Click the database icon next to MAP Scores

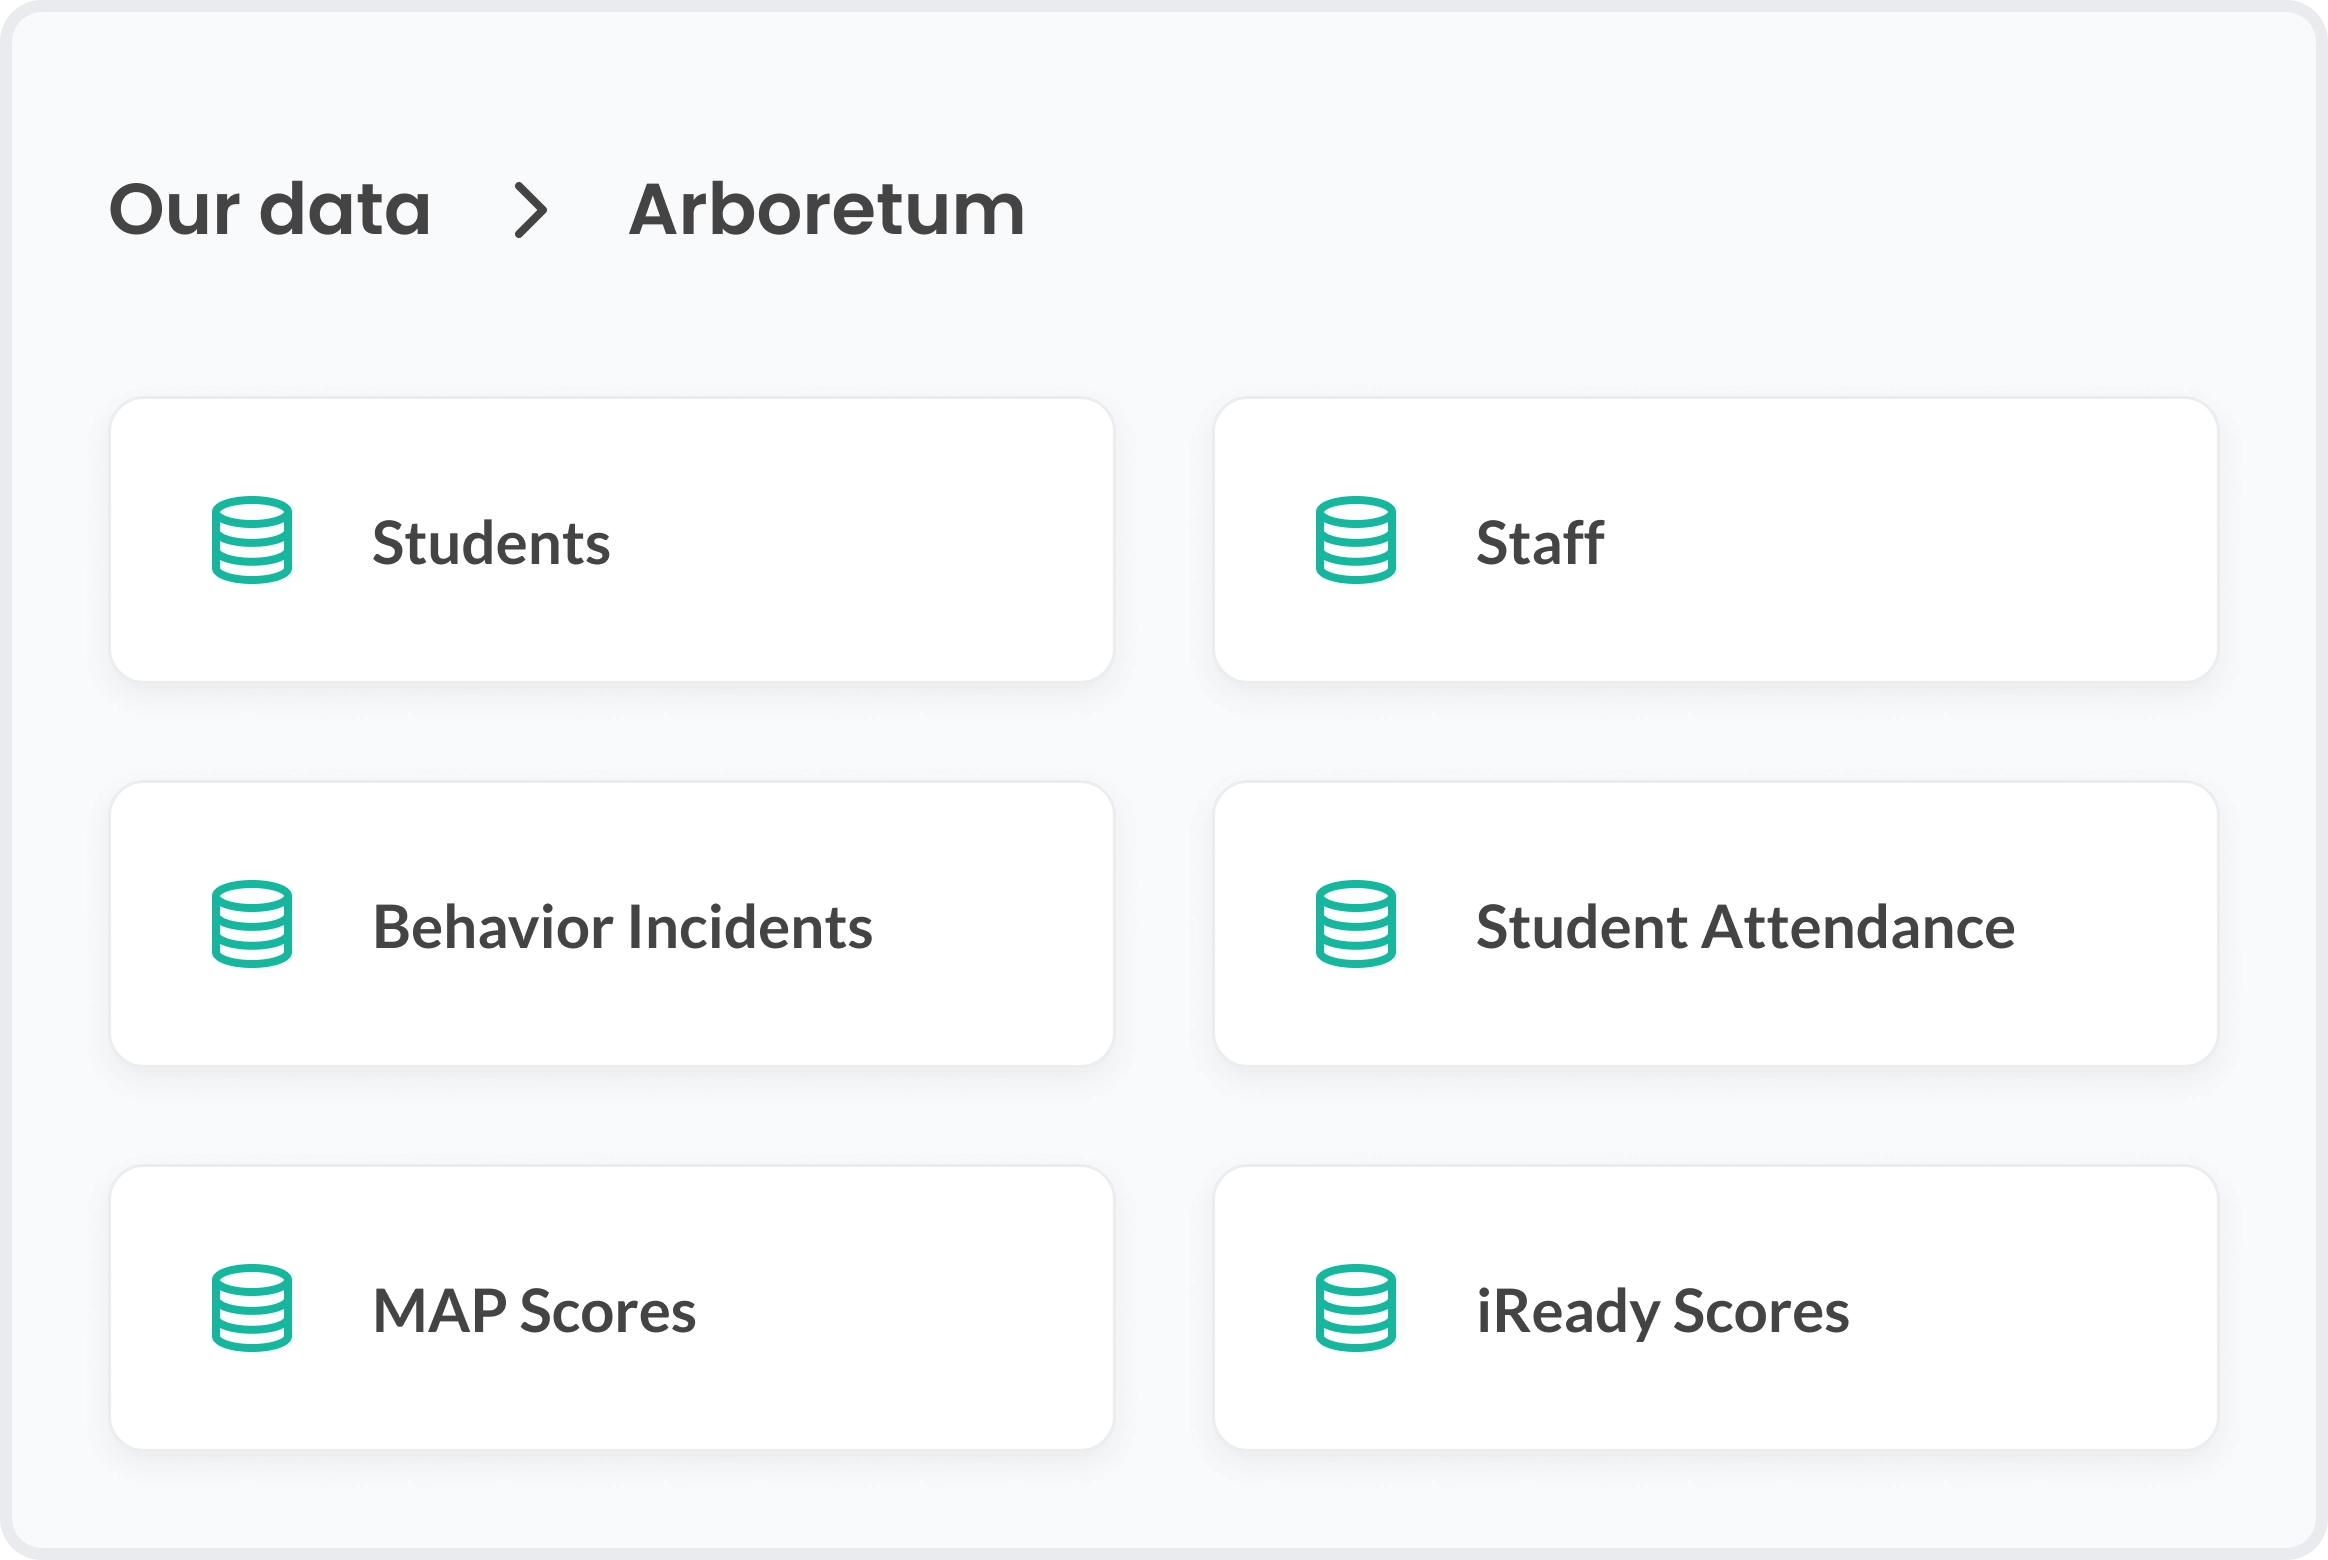[x=252, y=1308]
